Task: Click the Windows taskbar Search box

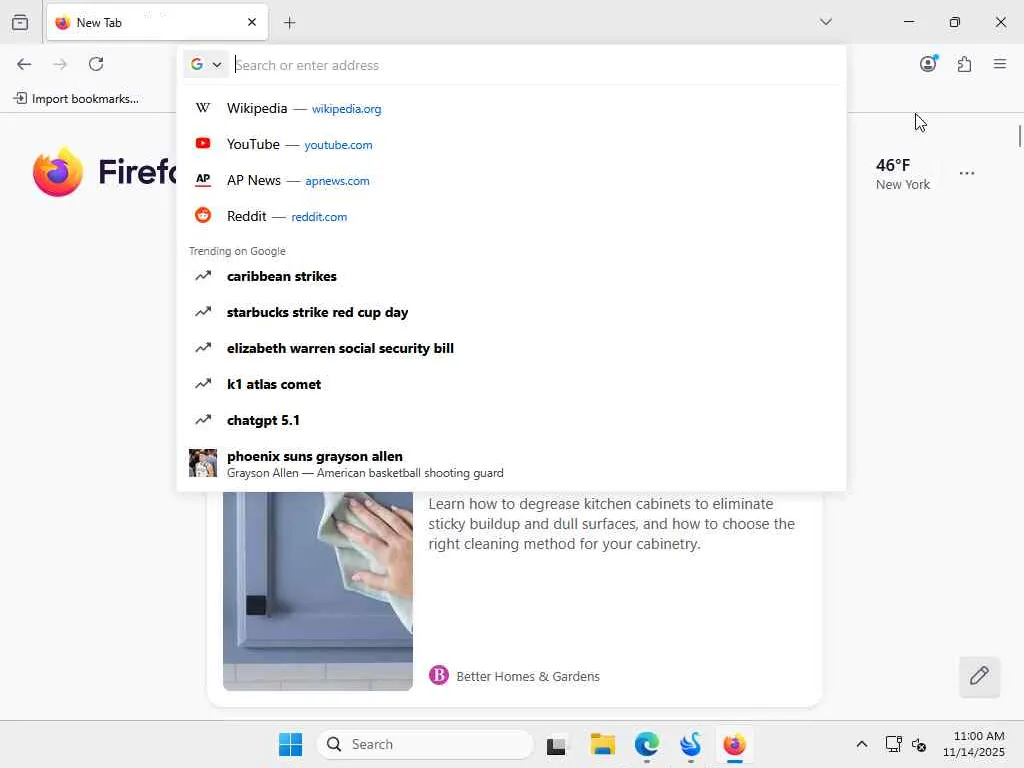Action: tap(425, 744)
